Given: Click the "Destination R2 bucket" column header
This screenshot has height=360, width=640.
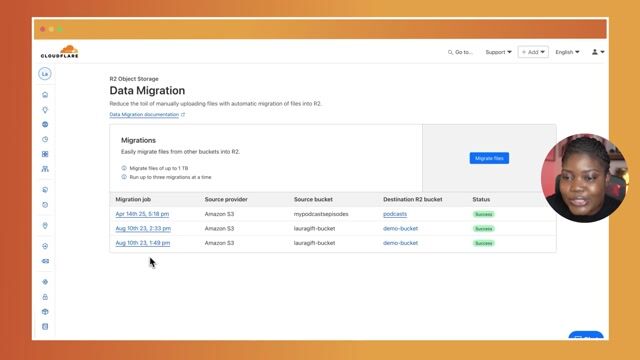Looking at the screenshot, I should point(413,200).
